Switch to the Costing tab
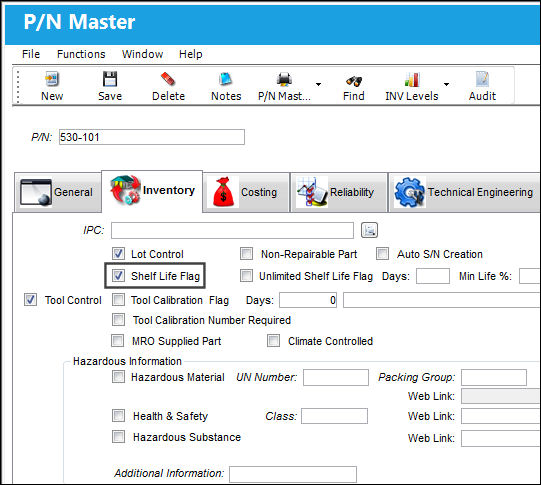This screenshot has height=485, width=541. 246,192
